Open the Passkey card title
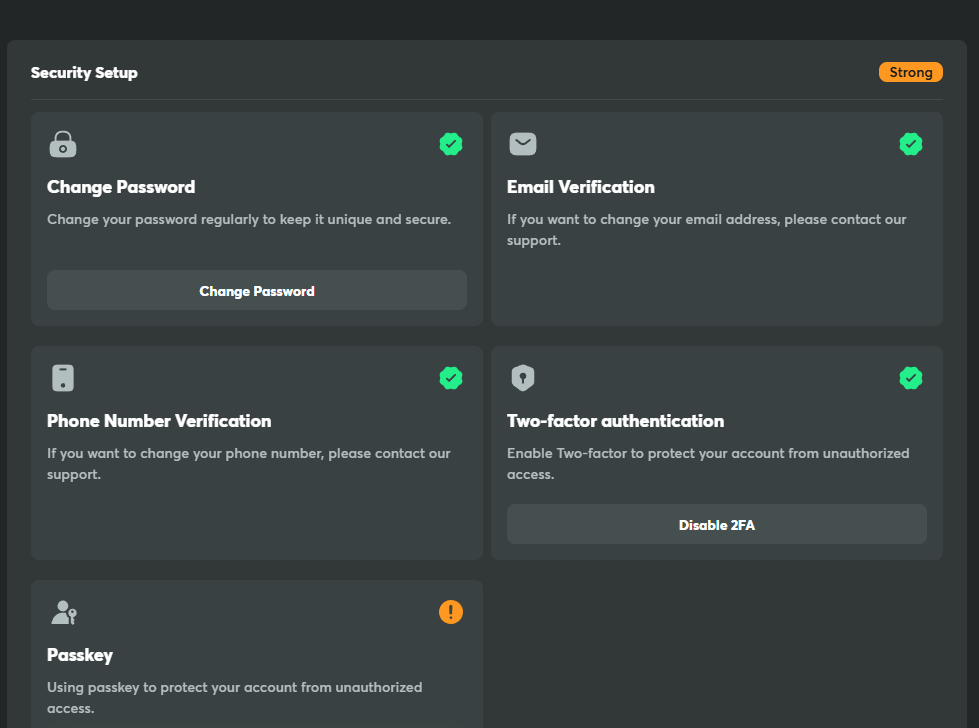979x728 pixels. coord(80,655)
